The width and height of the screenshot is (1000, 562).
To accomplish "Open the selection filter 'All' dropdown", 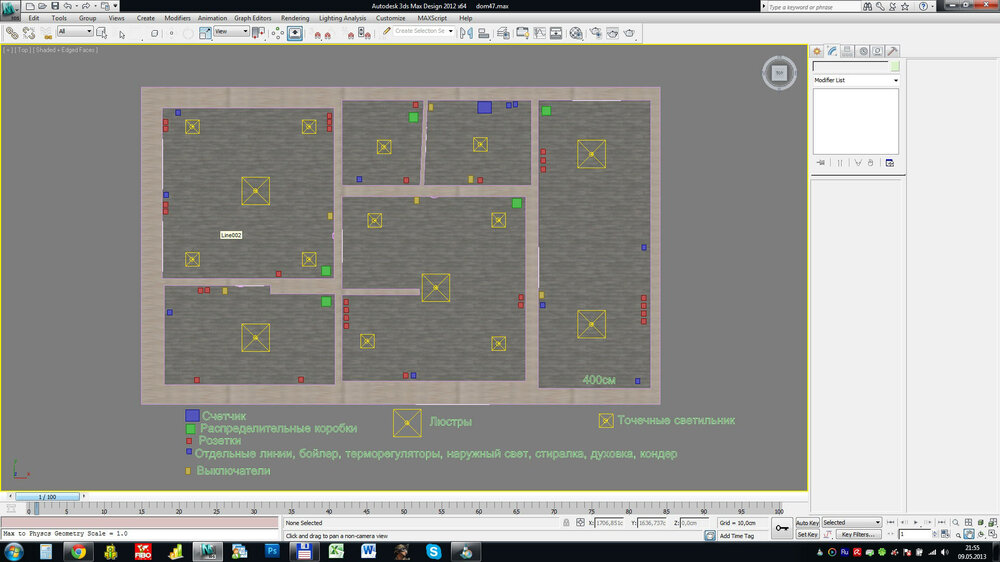I will coord(75,32).
